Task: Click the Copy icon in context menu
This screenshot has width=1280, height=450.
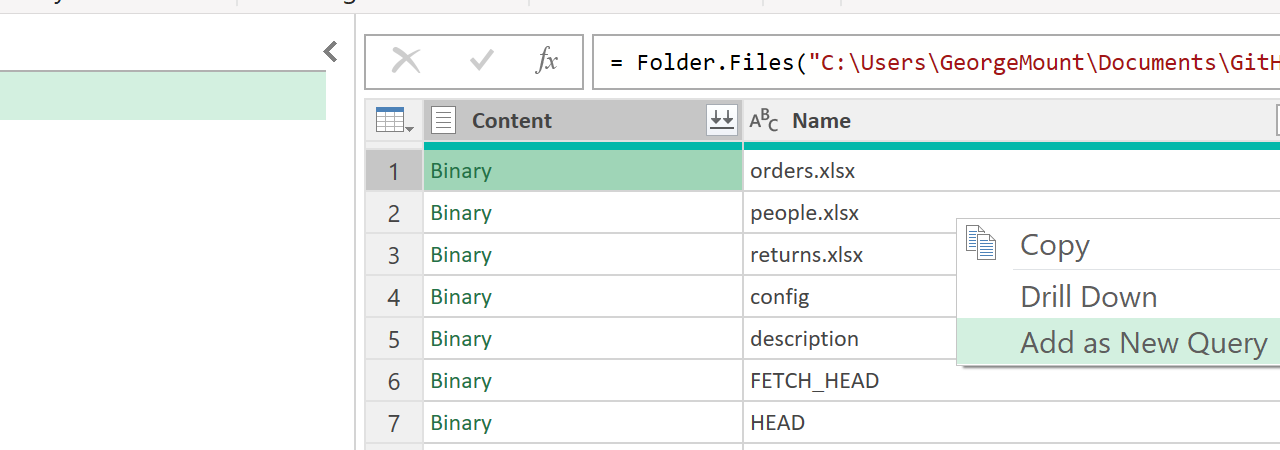Action: click(981, 244)
